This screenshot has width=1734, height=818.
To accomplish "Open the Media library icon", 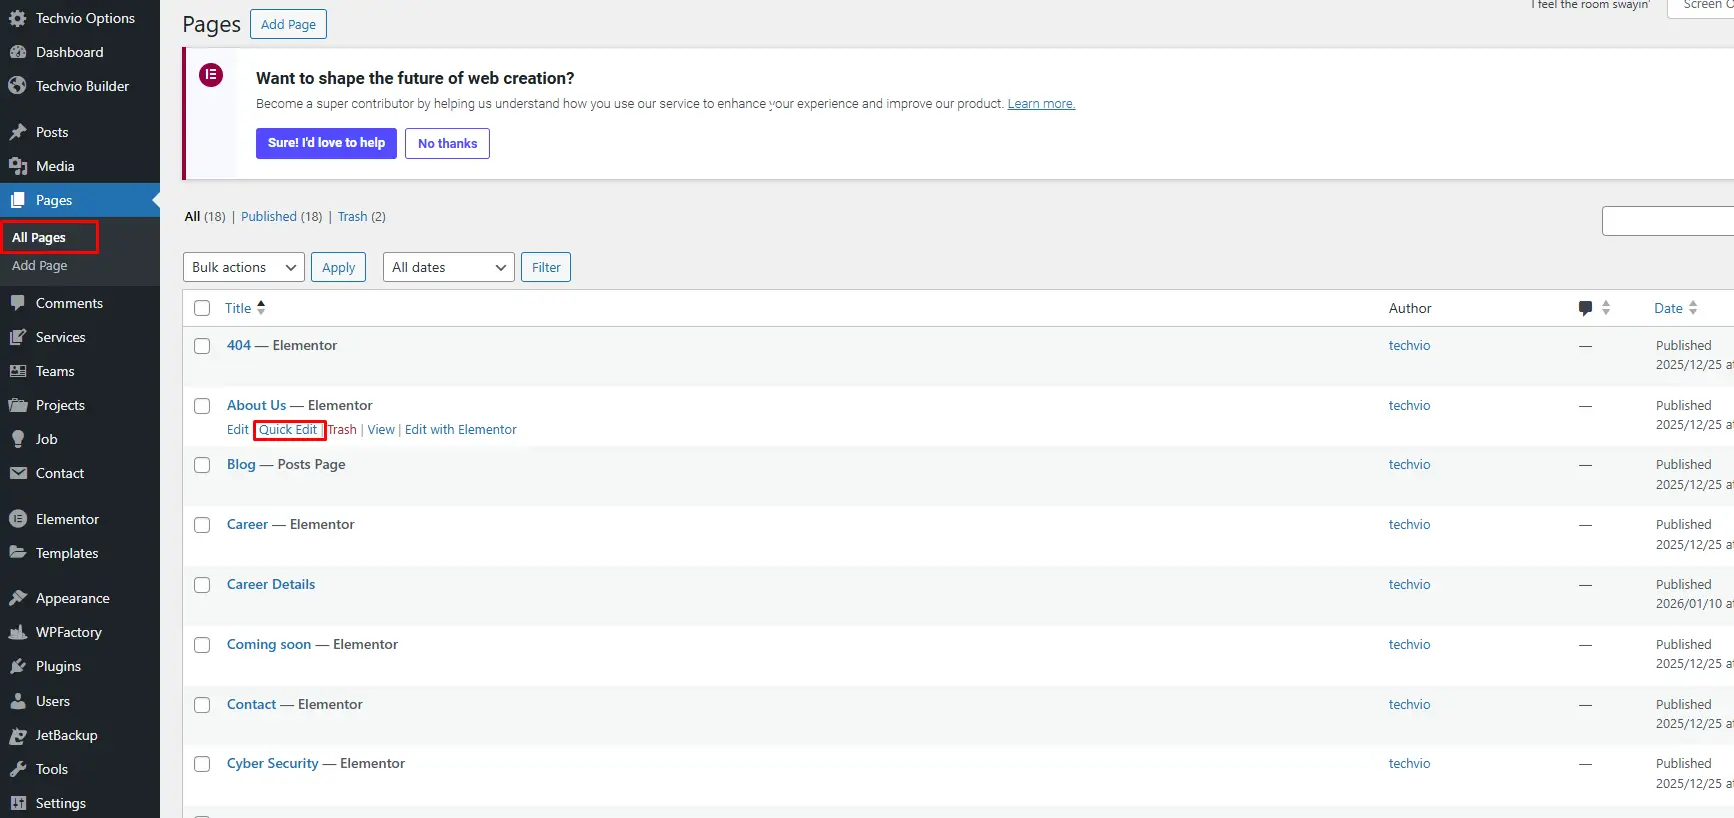I will click(17, 166).
